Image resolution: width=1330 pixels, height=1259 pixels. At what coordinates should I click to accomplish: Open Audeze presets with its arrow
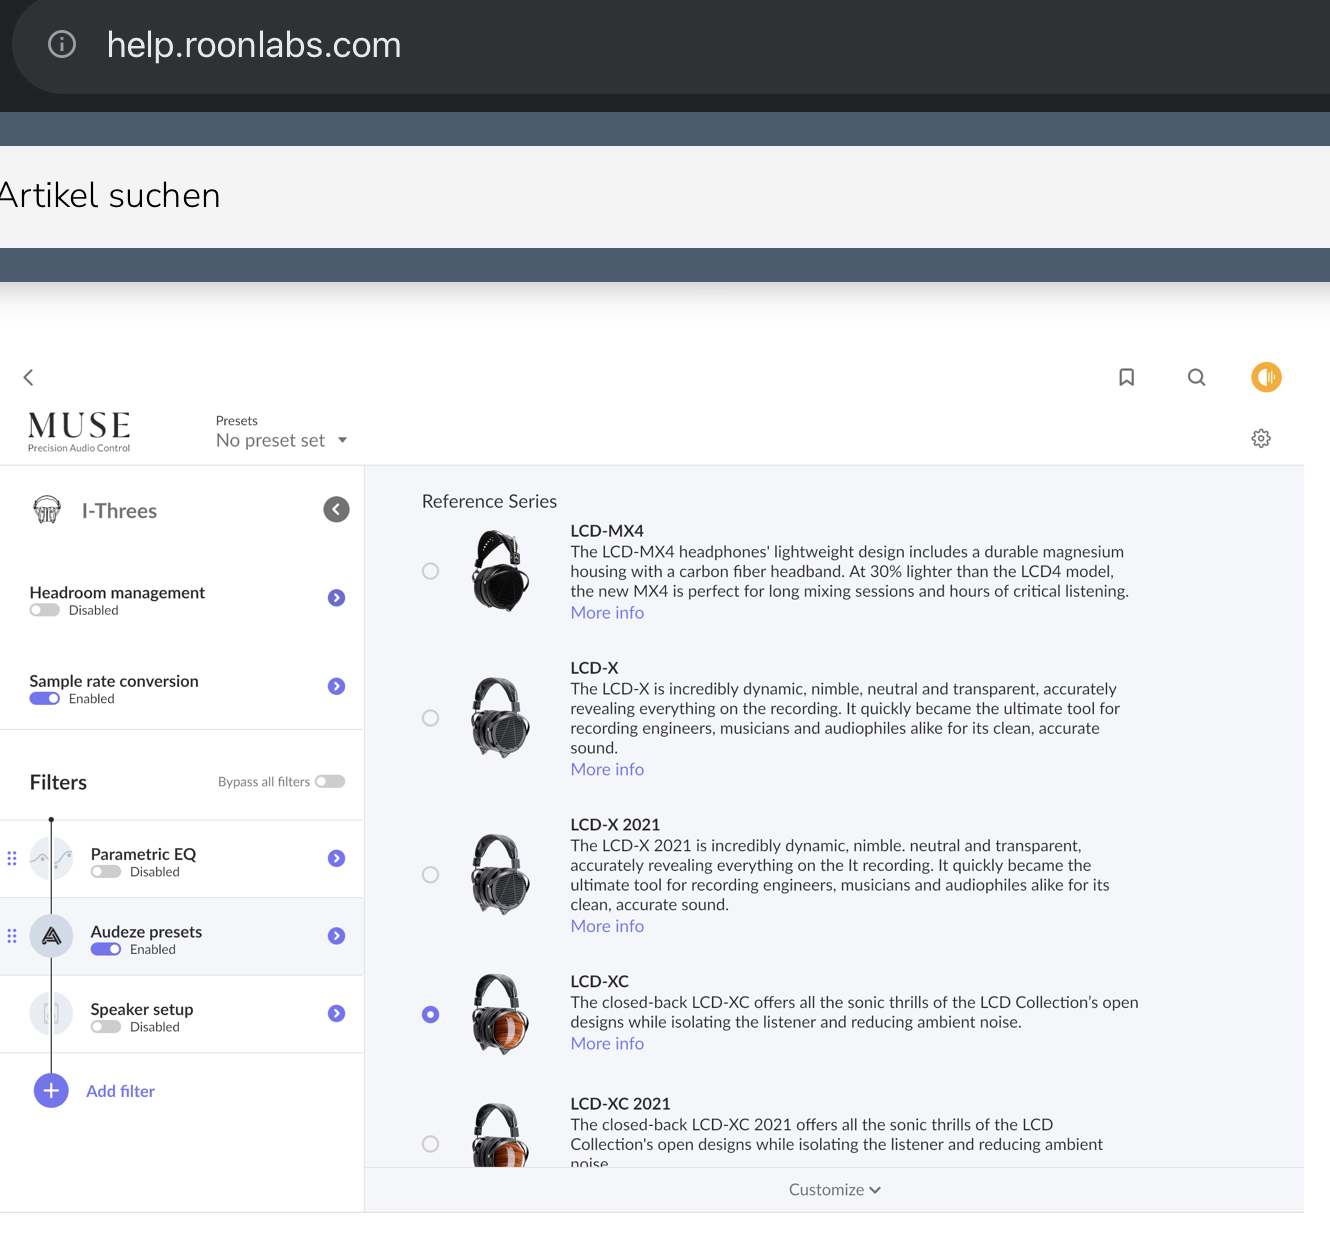[x=336, y=936]
